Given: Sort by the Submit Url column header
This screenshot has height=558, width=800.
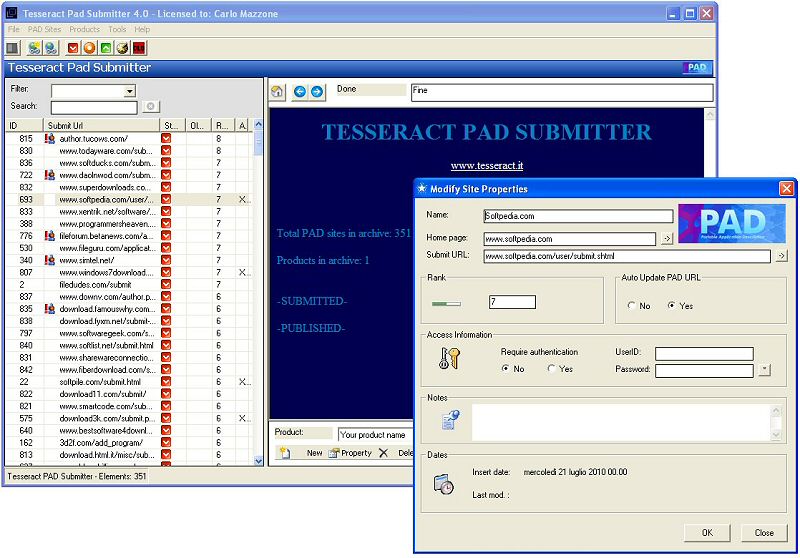Looking at the screenshot, I should point(102,125).
